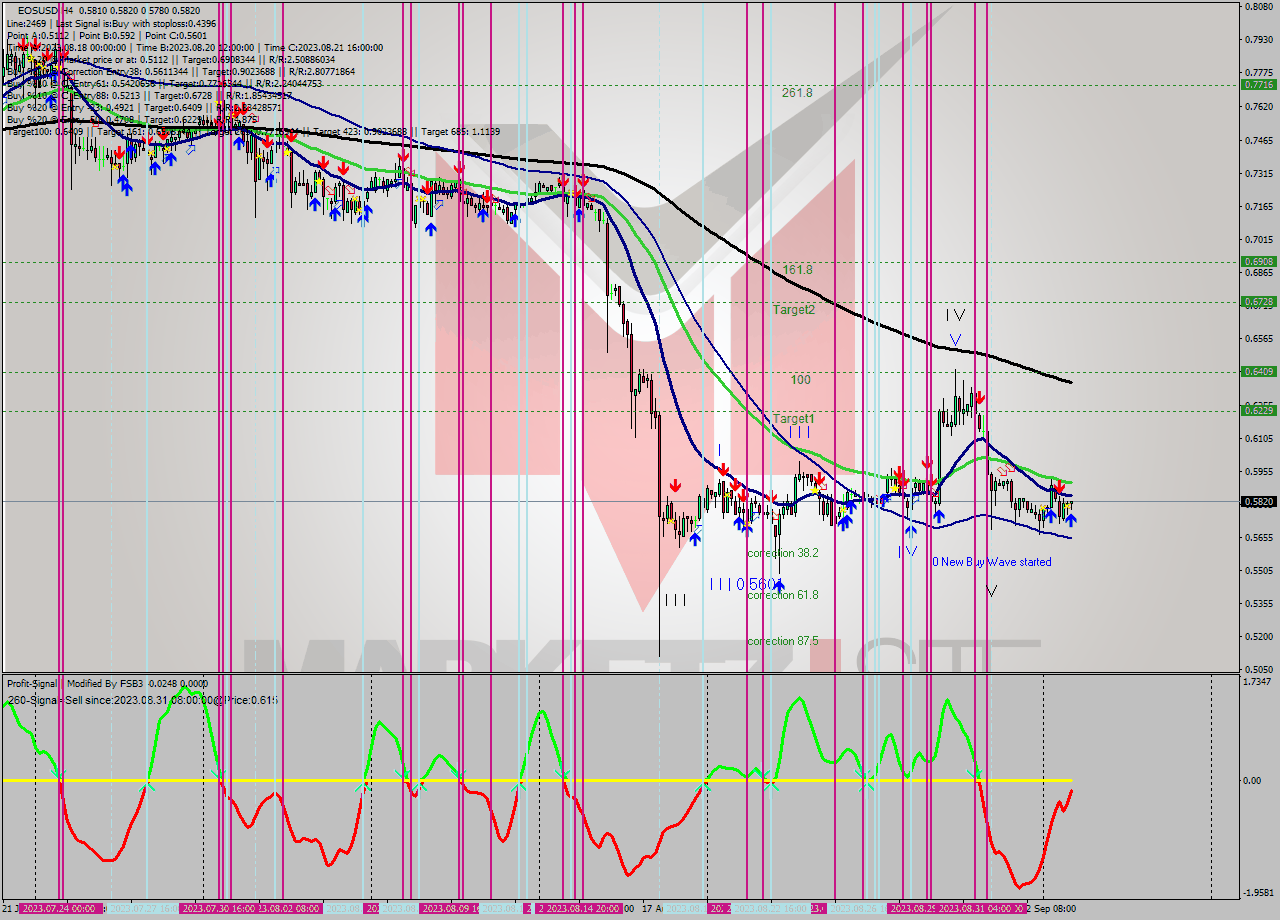Click the green 0.7716 price tag
Image resolution: width=1280 pixels, height=920 pixels.
pyautogui.click(x=1257, y=85)
